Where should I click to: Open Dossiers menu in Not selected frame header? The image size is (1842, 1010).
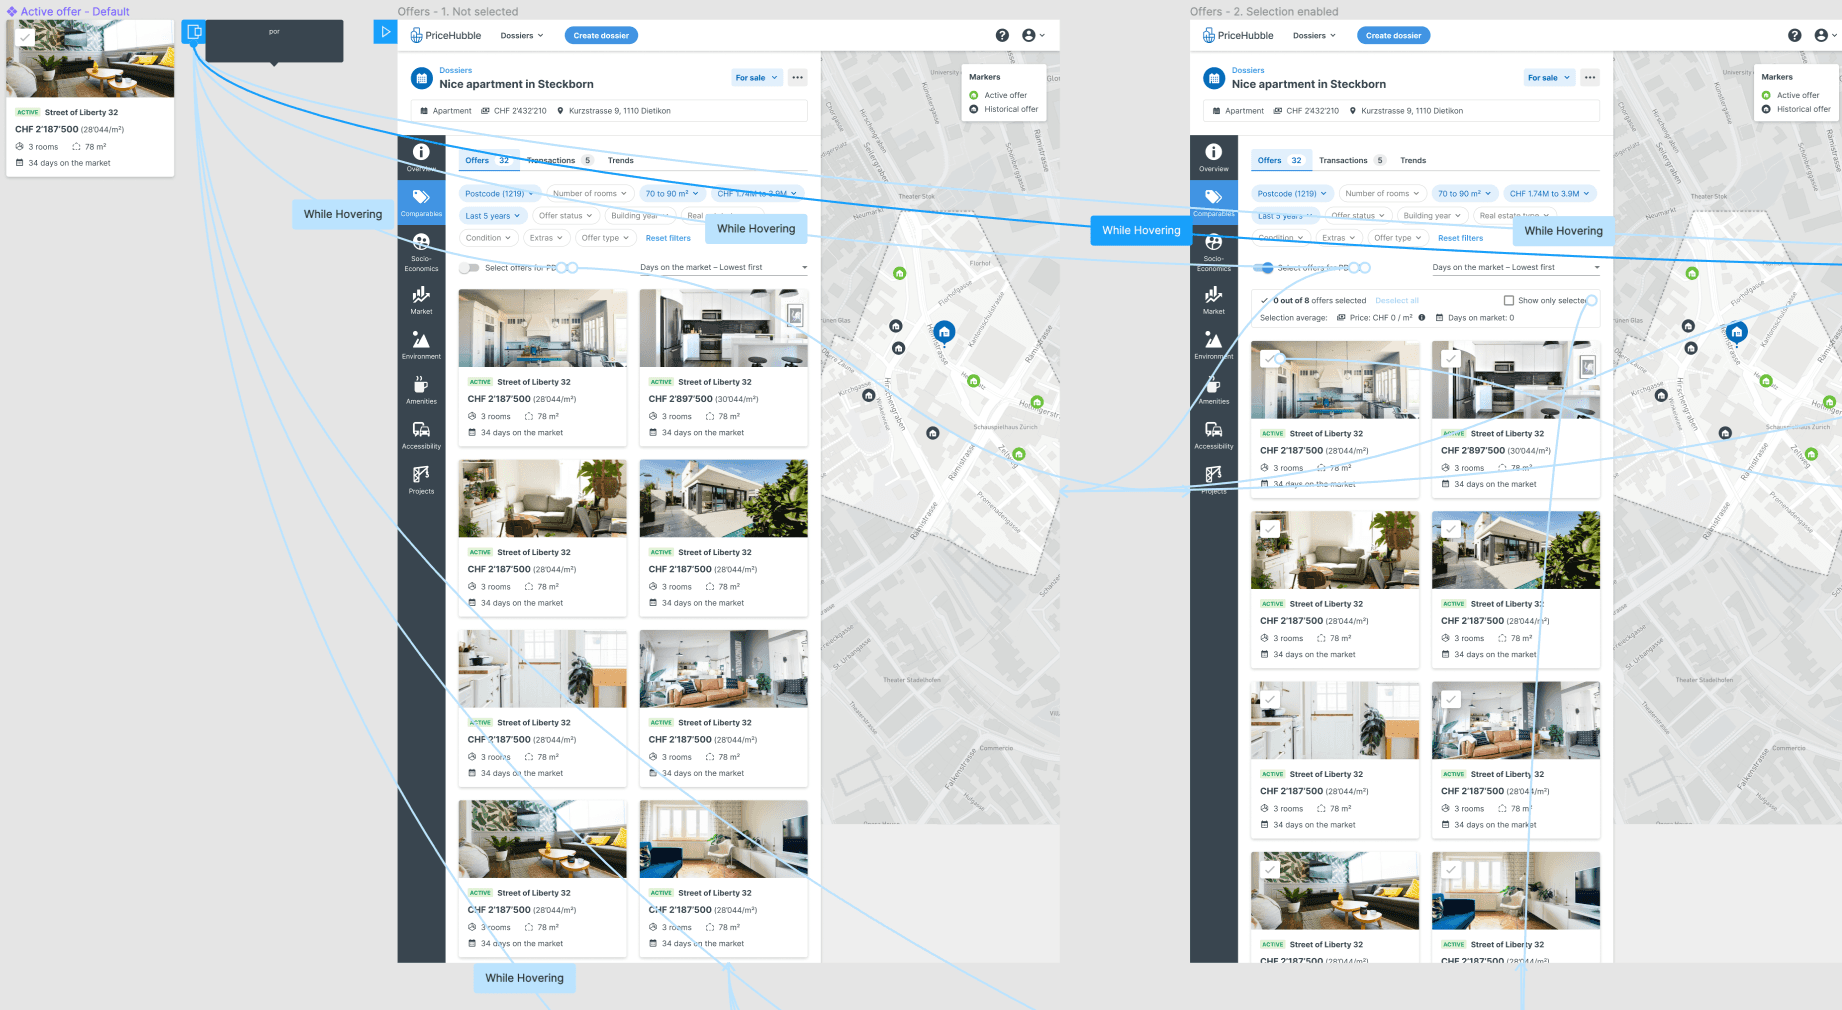[x=522, y=35]
